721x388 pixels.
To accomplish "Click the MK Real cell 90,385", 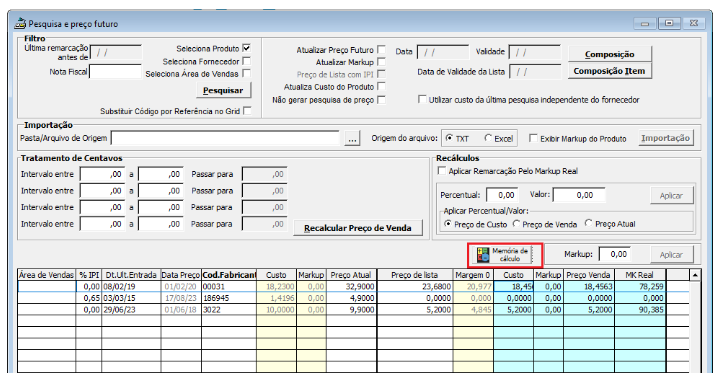I will point(640,309).
